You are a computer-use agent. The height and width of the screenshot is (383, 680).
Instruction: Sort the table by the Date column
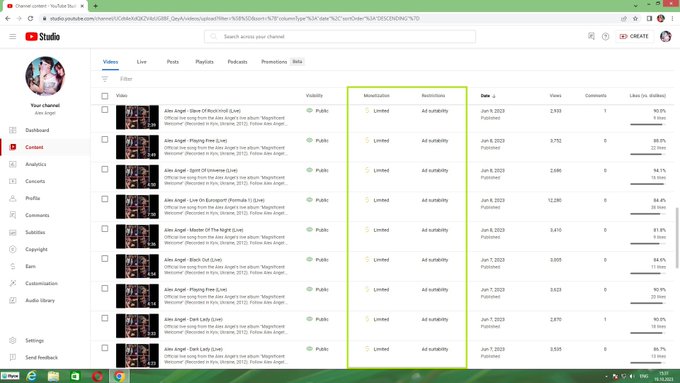click(x=488, y=96)
